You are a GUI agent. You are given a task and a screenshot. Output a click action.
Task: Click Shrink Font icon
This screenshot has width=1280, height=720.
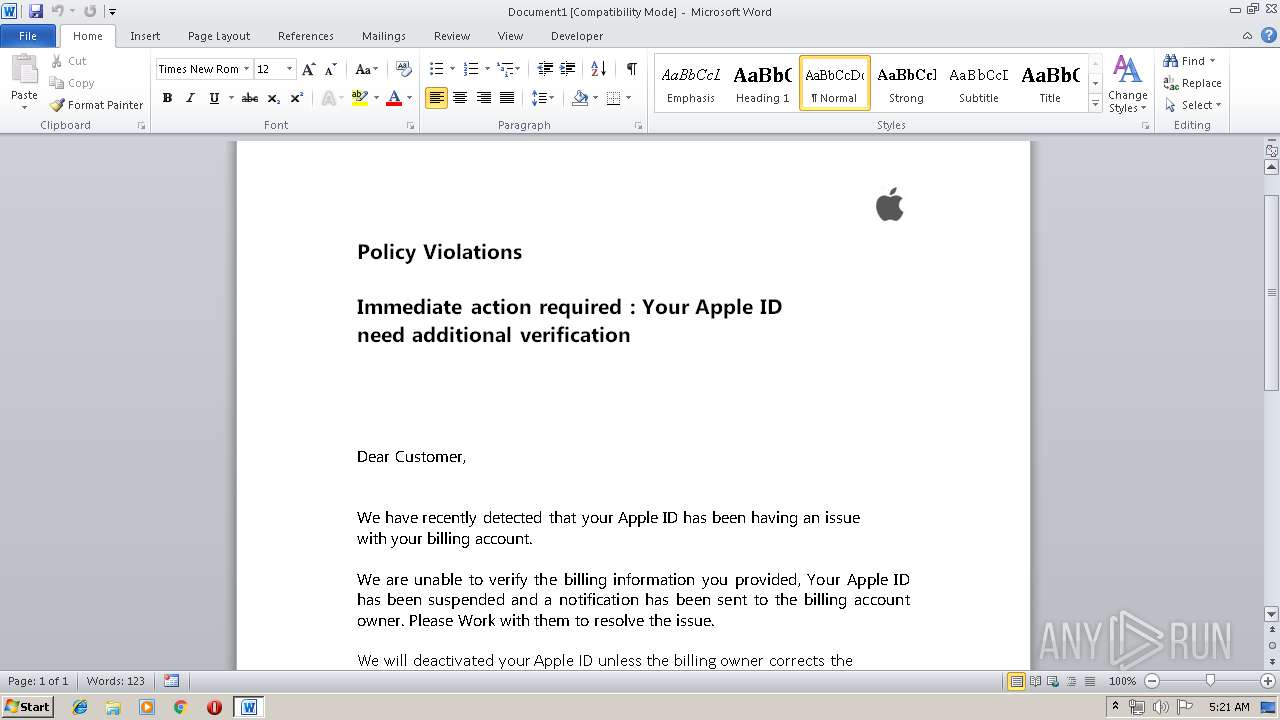(x=330, y=69)
